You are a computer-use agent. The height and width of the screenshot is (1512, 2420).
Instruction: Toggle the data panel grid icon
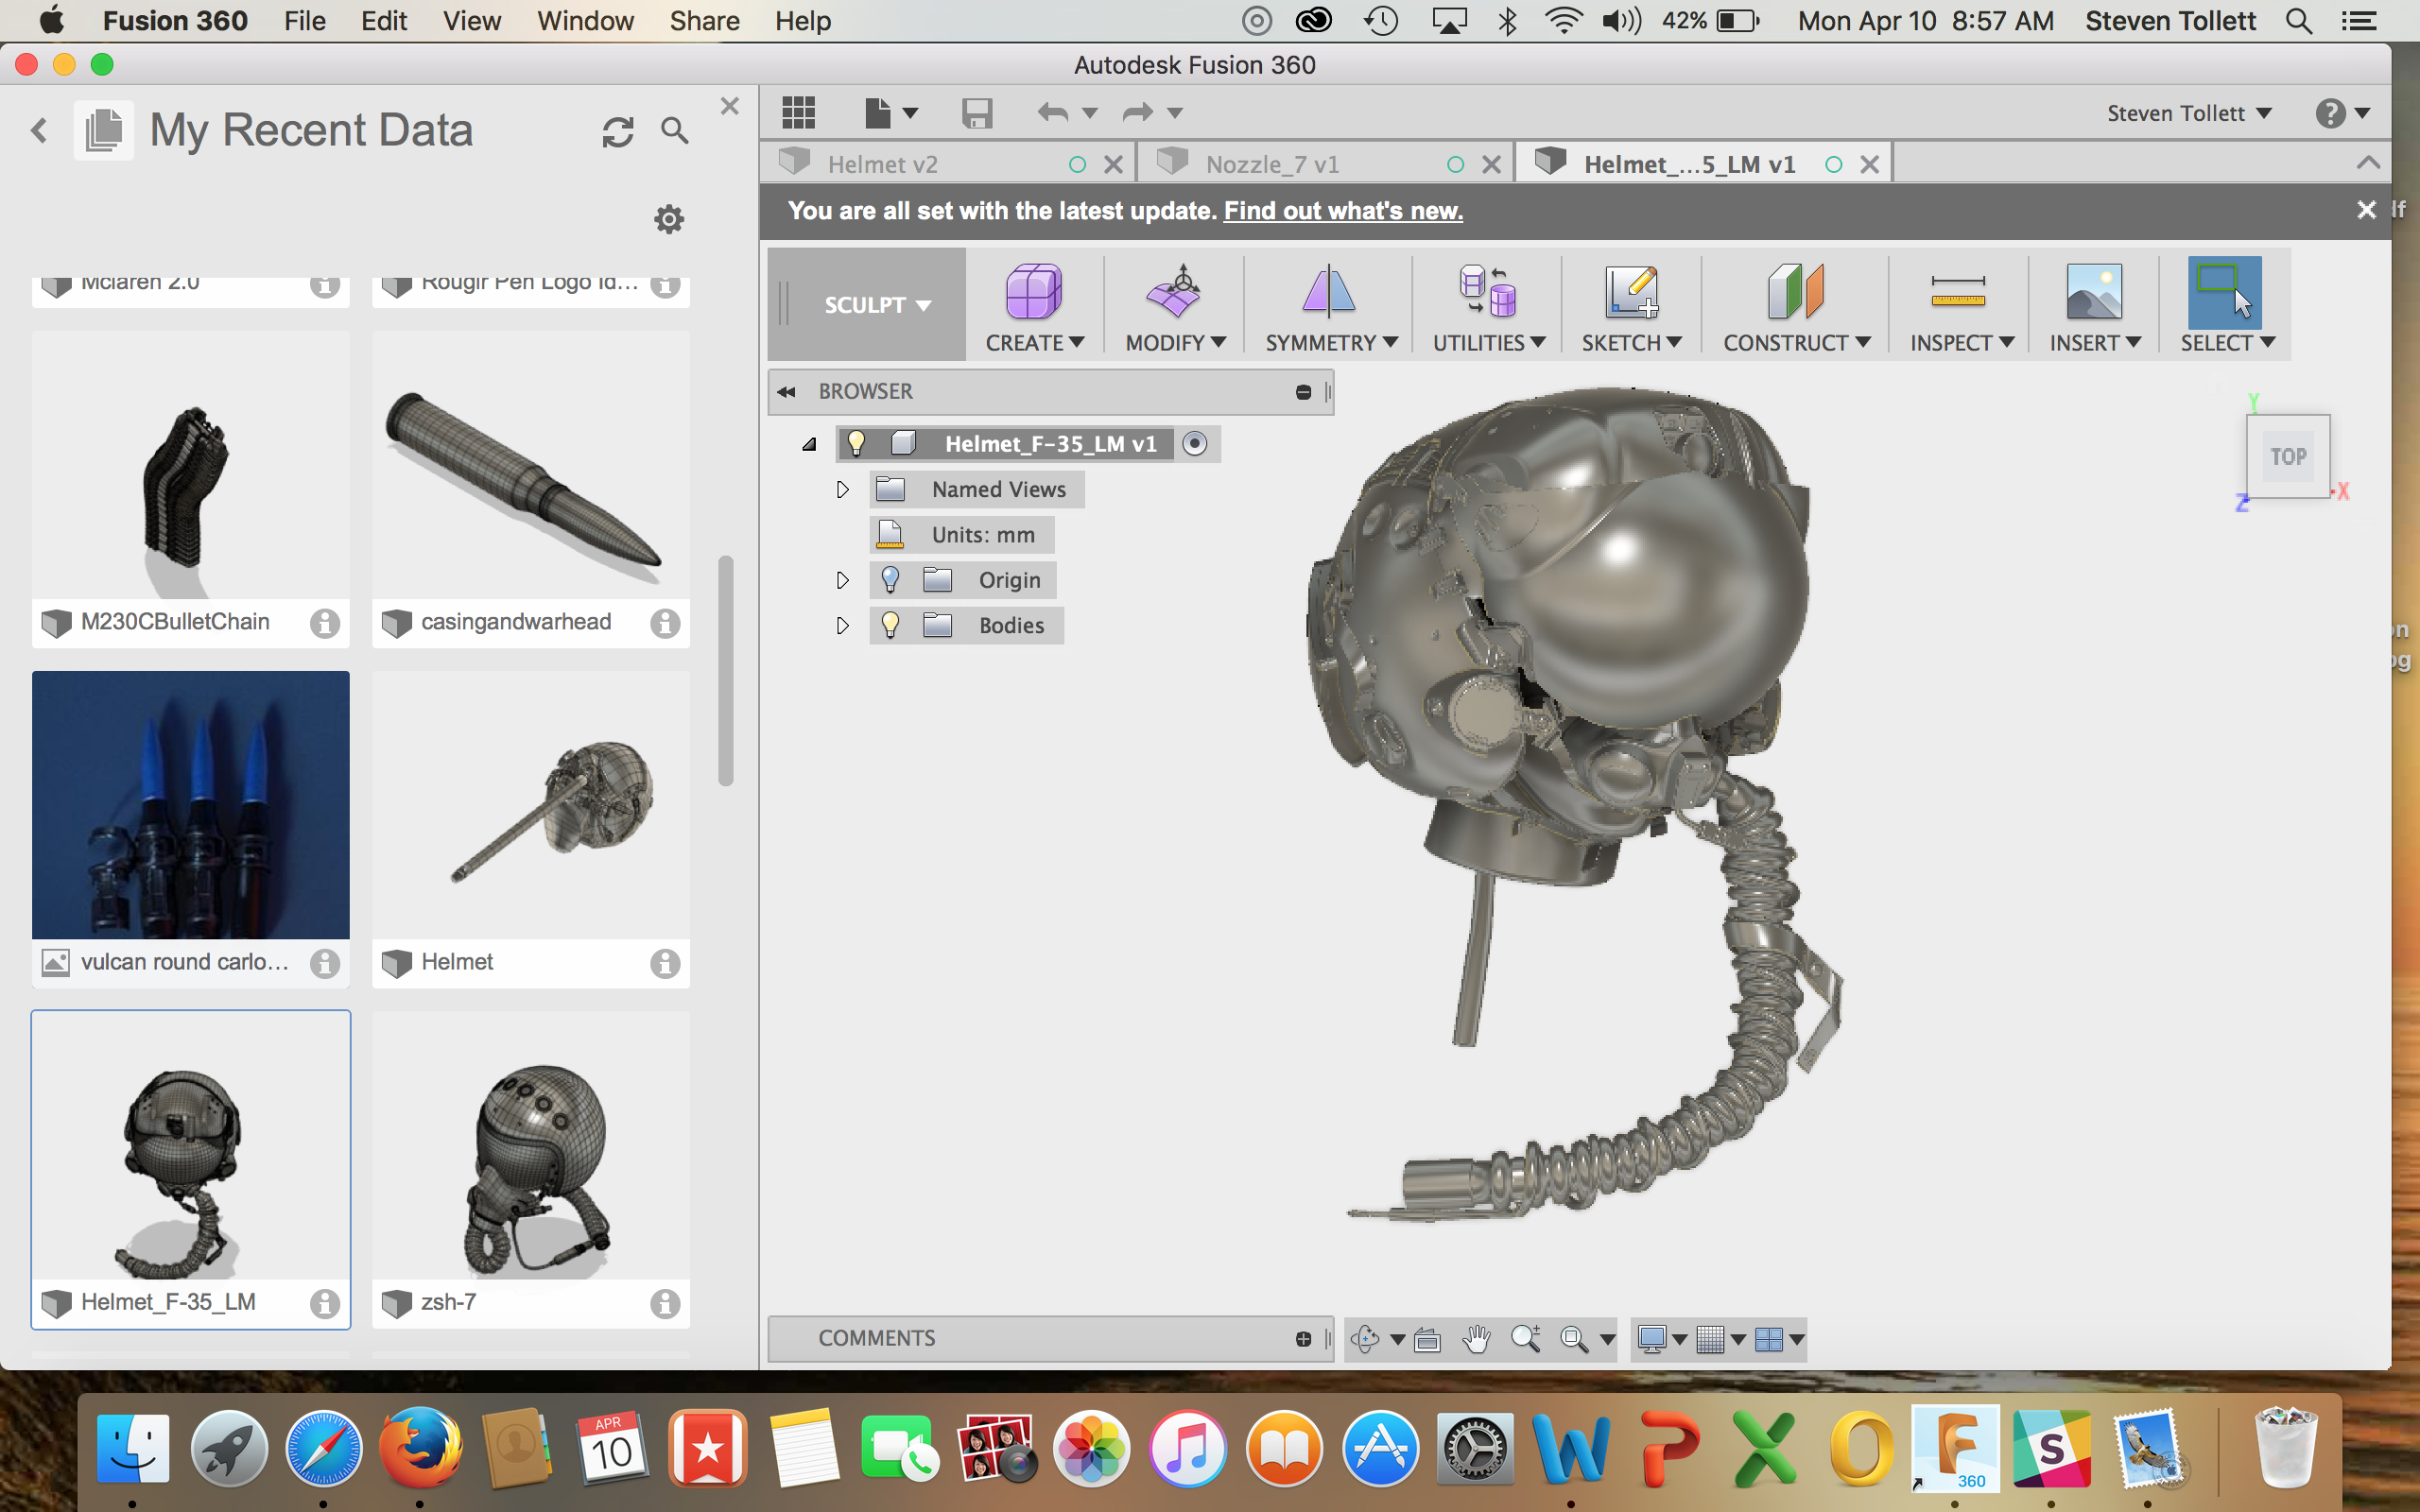(x=798, y=112)
